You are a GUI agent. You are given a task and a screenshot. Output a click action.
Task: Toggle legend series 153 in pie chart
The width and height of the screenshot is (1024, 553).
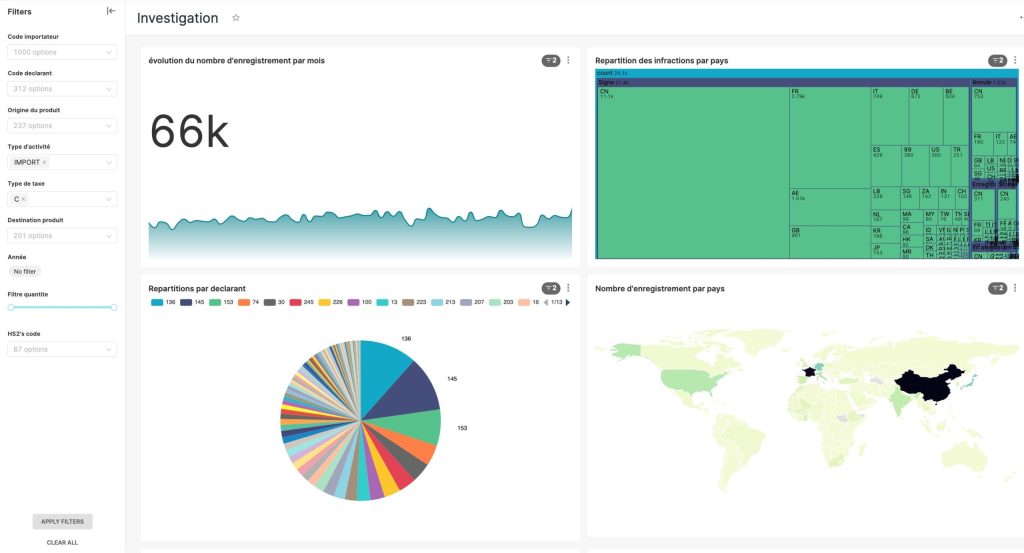pyautogui.click(x=221, y=302)
